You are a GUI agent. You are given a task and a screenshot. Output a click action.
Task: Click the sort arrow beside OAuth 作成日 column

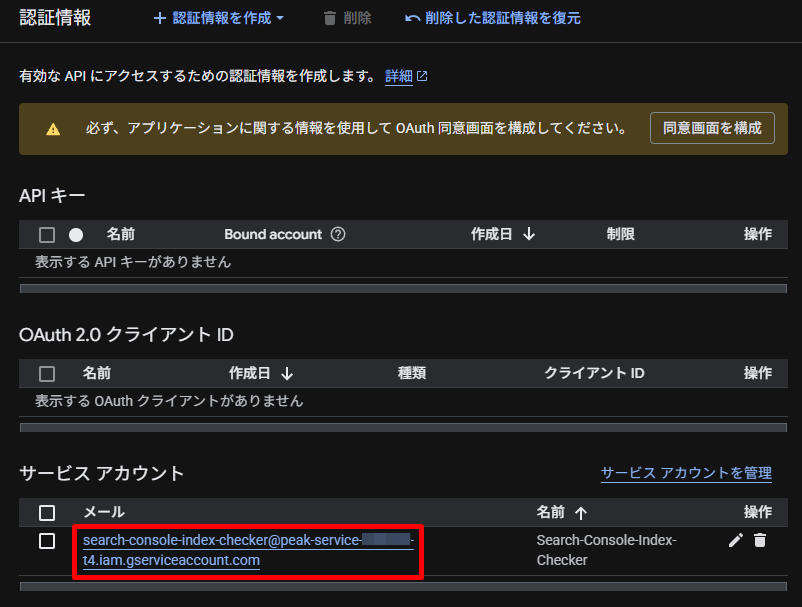tap(287, 373)
